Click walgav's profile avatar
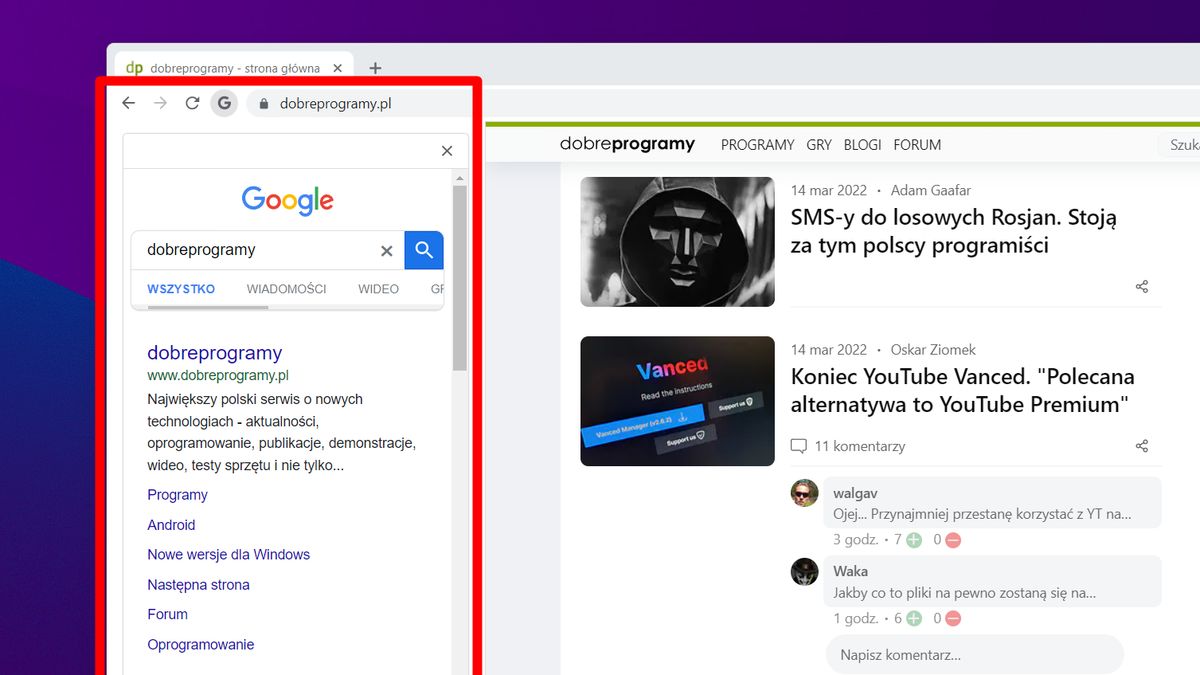This screenshot has height=675, width=1200. [x=805, y=492]
